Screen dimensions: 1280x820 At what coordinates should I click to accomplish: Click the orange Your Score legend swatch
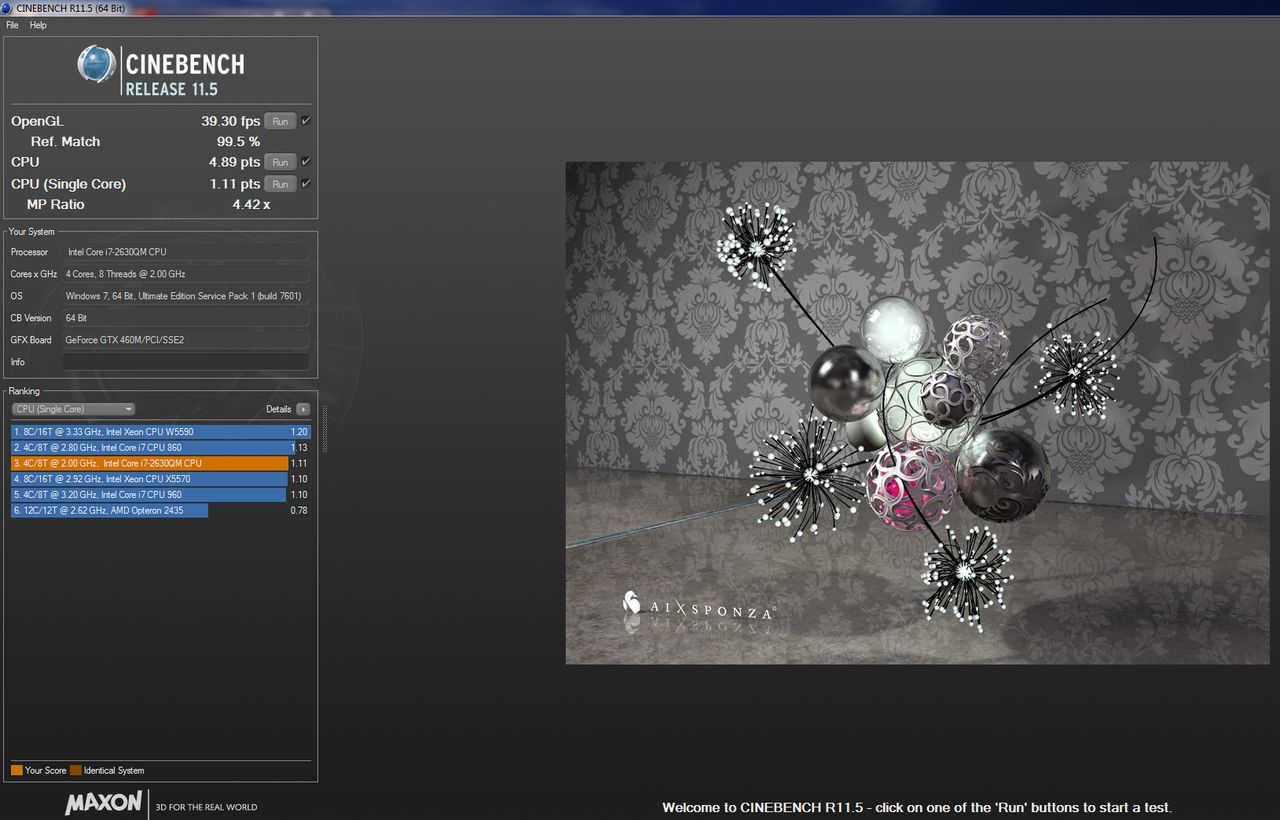point(17,770)
